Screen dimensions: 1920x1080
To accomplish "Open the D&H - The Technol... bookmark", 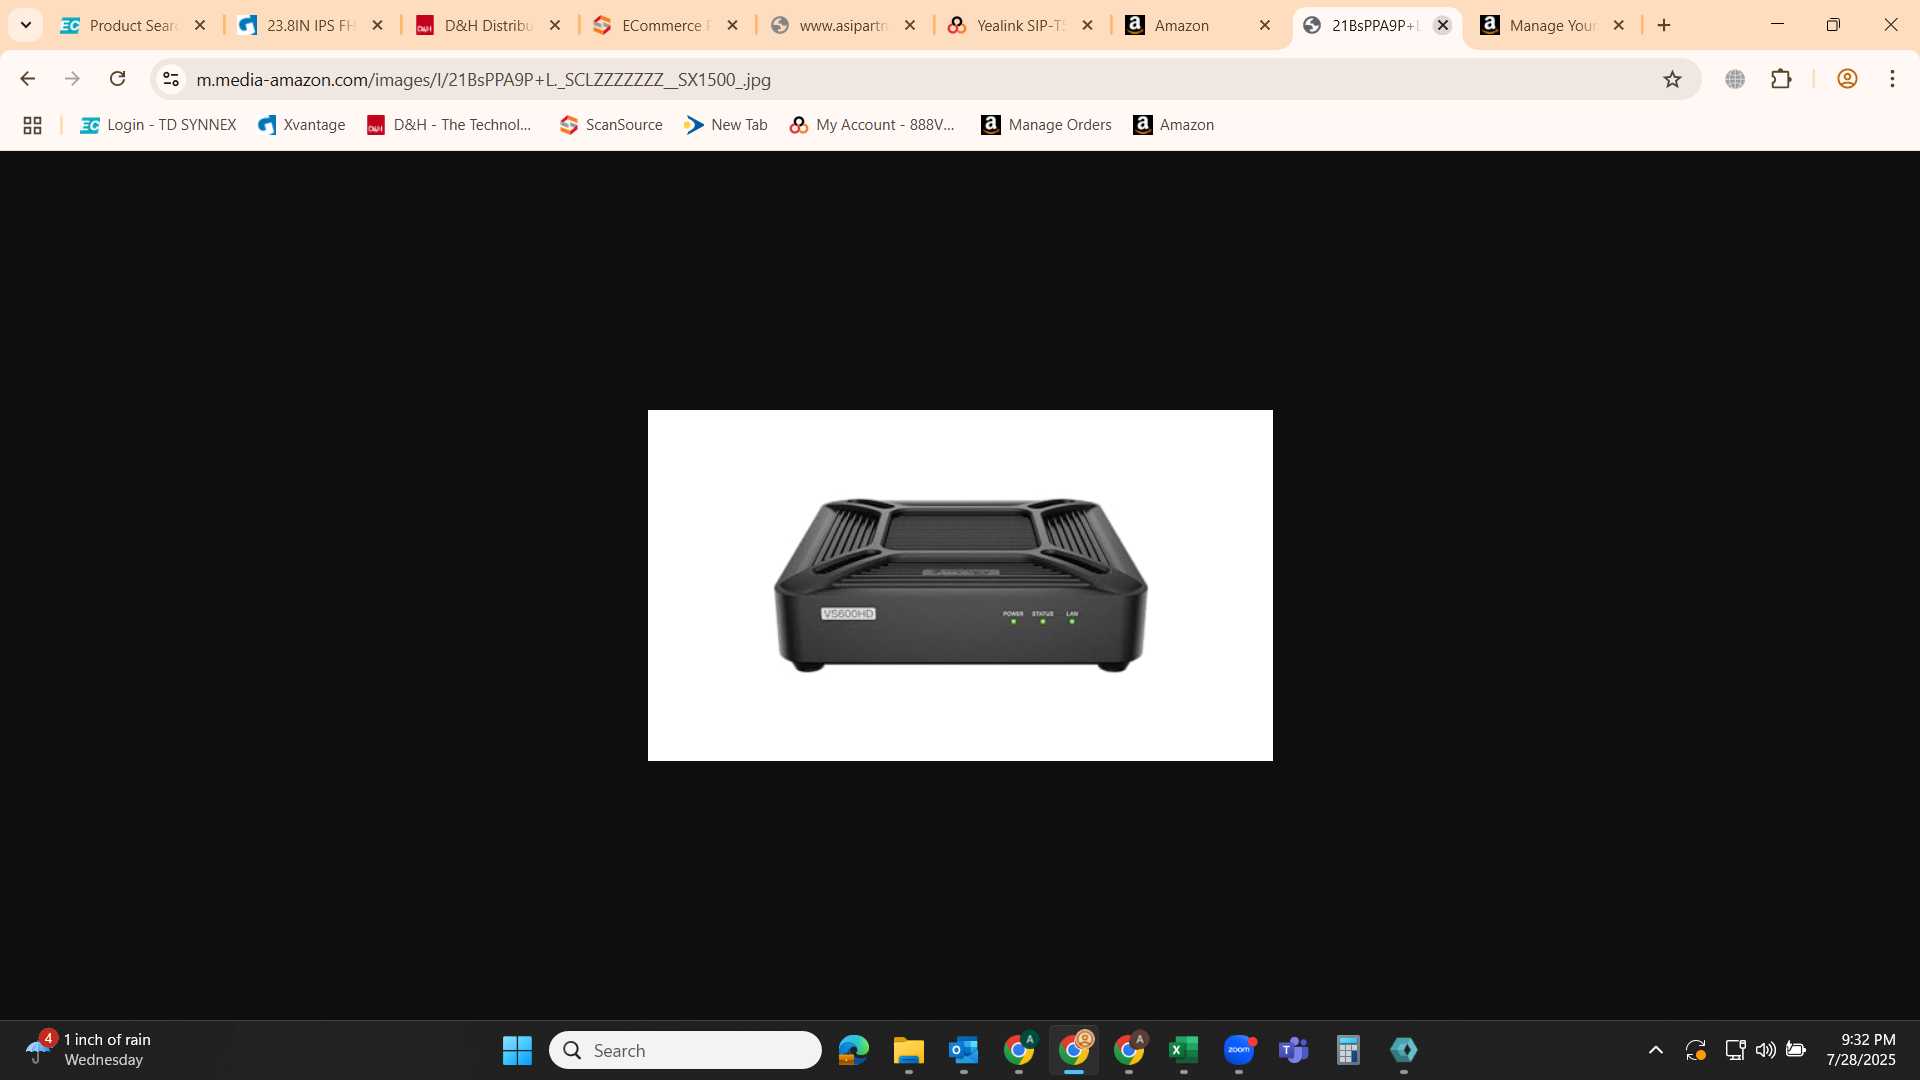I will point(449,125).
